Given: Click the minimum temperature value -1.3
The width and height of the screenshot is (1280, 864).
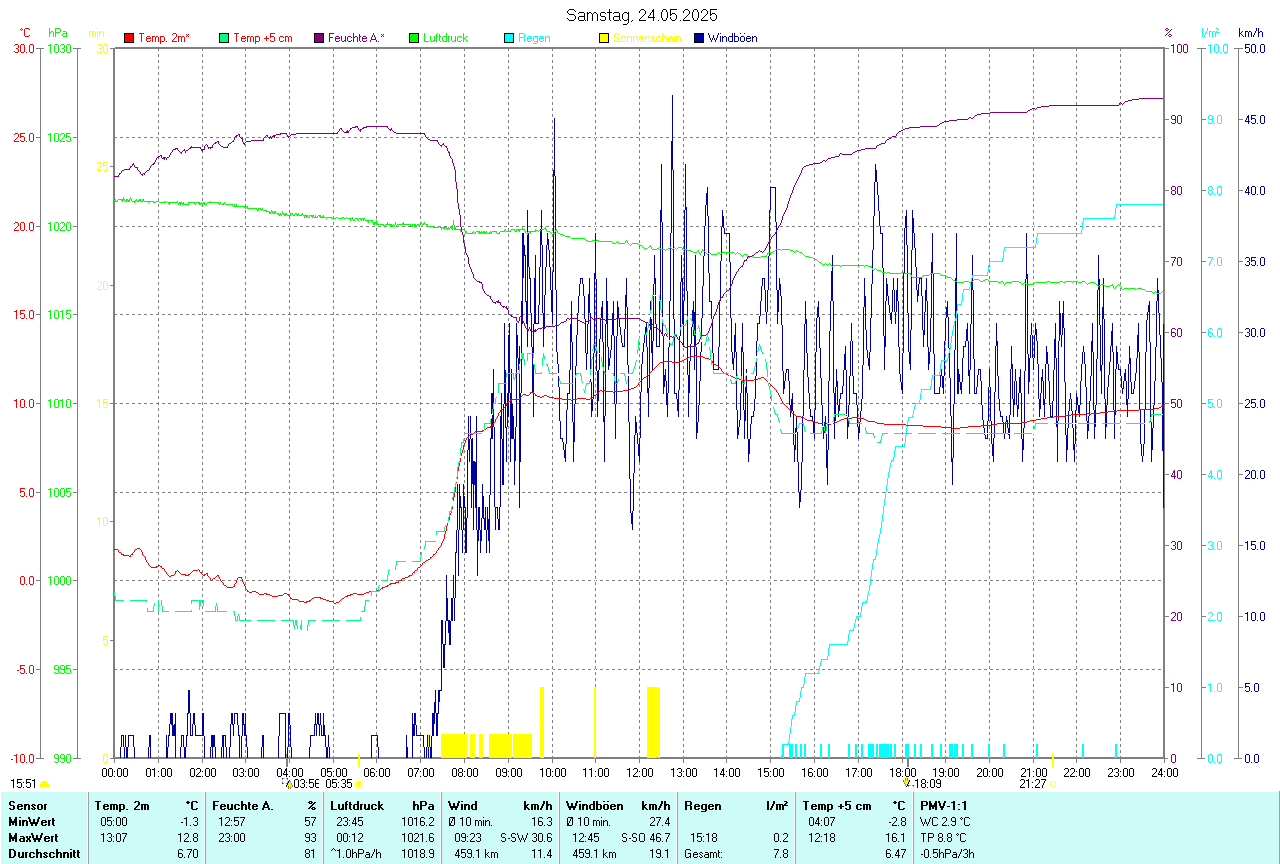Looking at the screenshot, I should 189,822.
